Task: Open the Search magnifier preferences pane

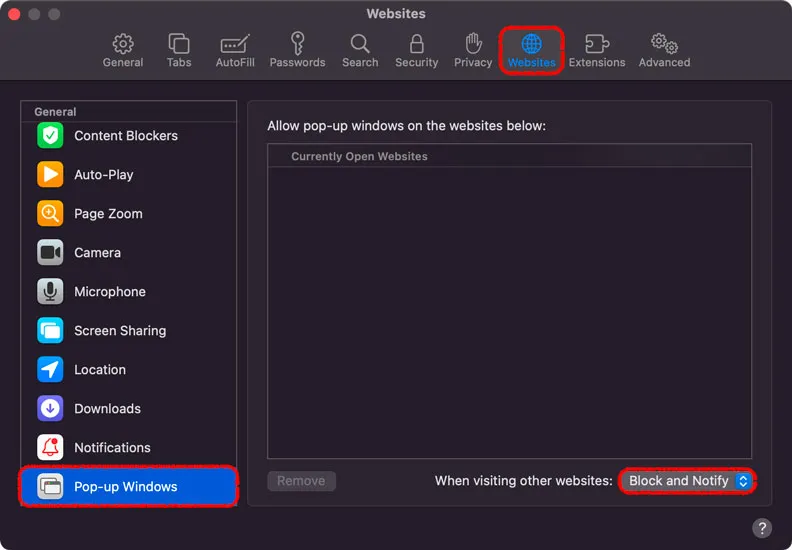Action: (x=360, y=51)
